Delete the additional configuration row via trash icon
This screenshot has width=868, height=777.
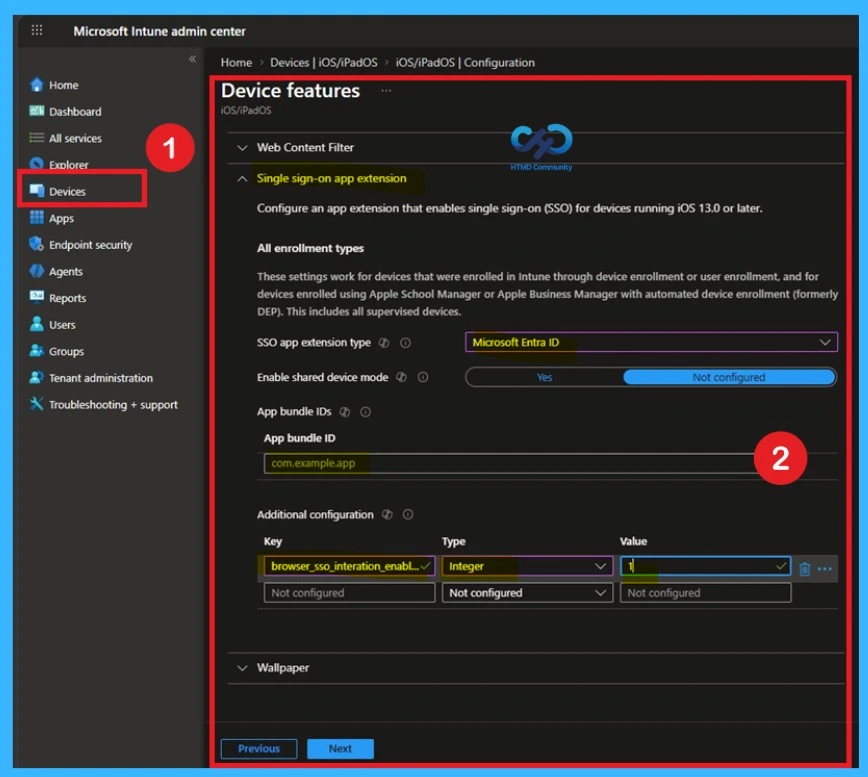806,567
